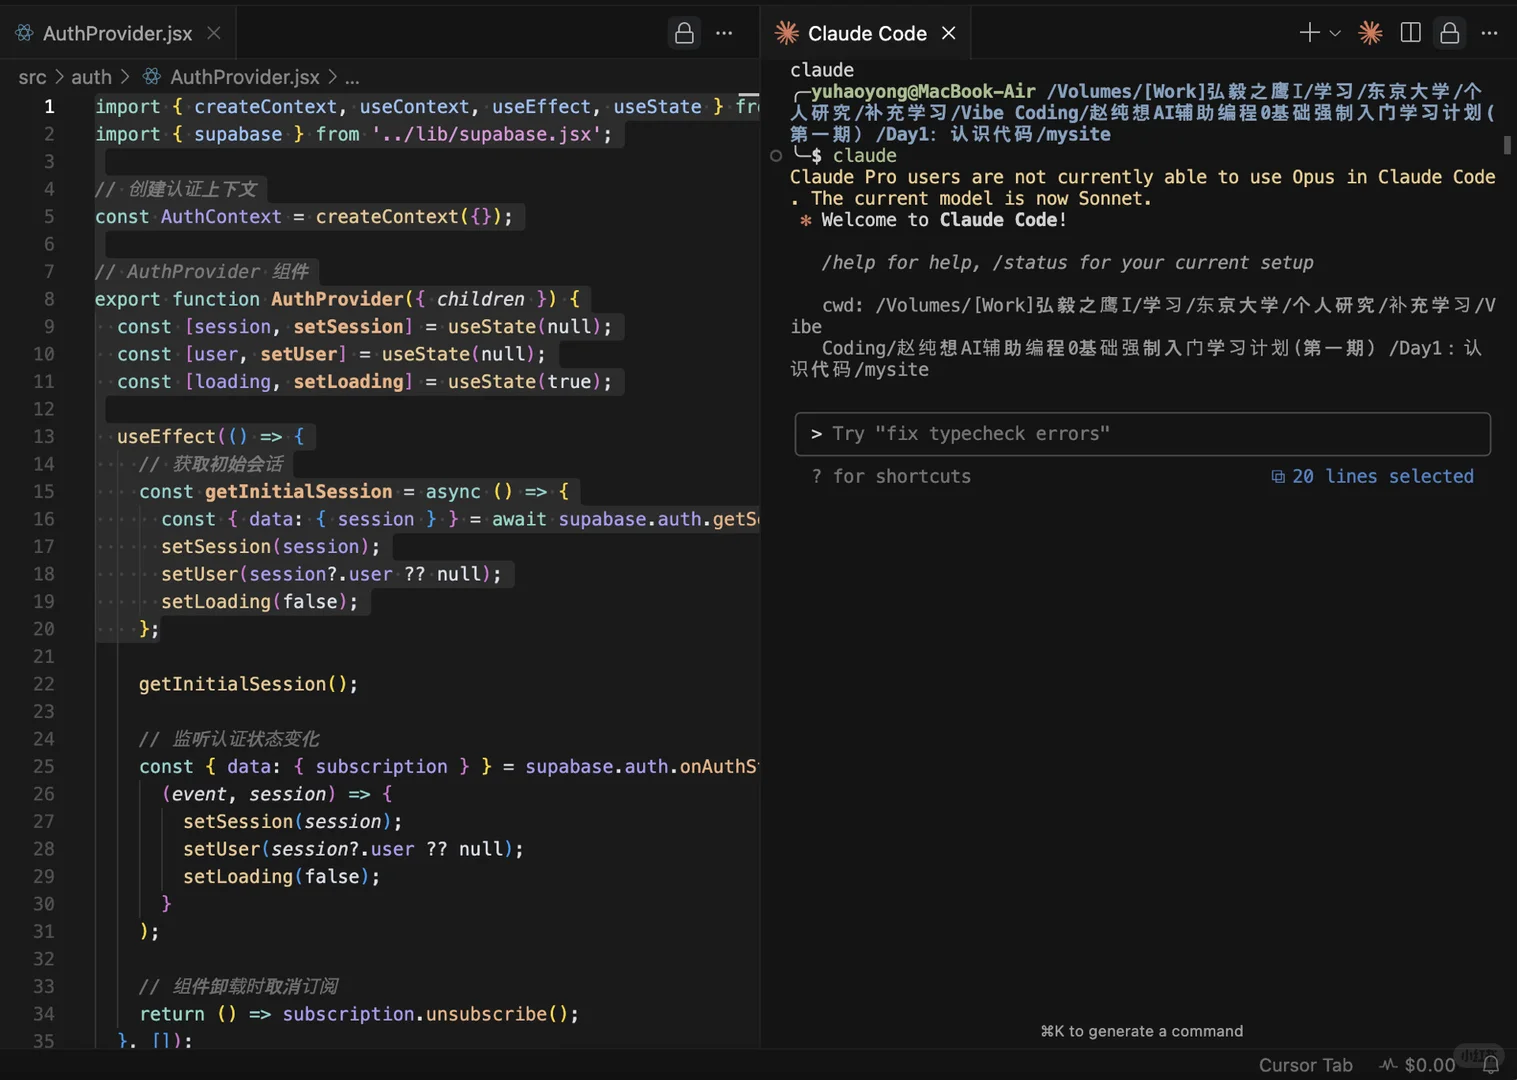1517x1080 pixels.
Task: Close the Claude Code tab
Action: (949, 33)
